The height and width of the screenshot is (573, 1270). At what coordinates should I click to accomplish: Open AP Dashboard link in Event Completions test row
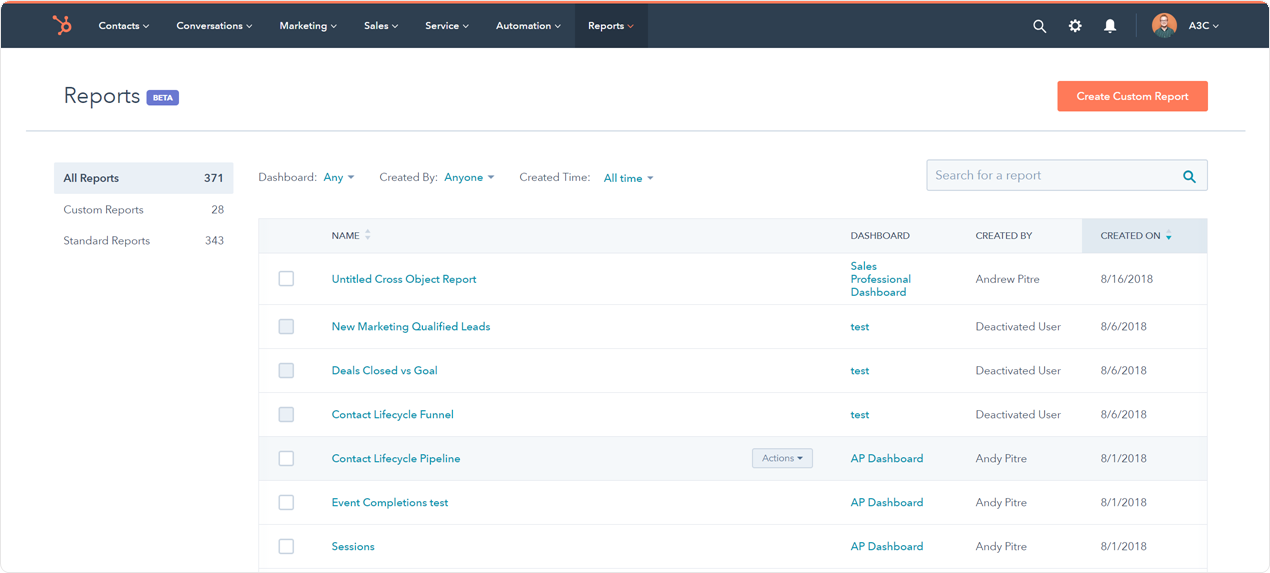[887, 503]
